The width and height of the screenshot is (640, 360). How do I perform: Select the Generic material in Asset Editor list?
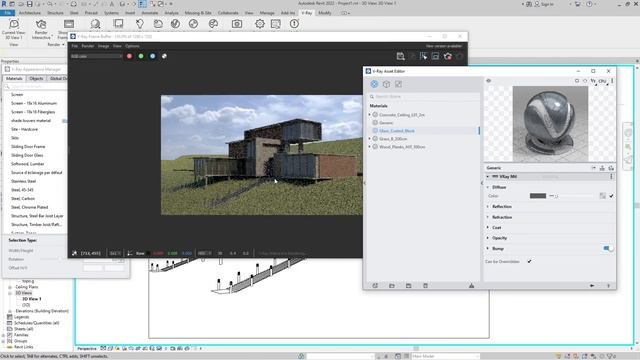click(386, 123)
